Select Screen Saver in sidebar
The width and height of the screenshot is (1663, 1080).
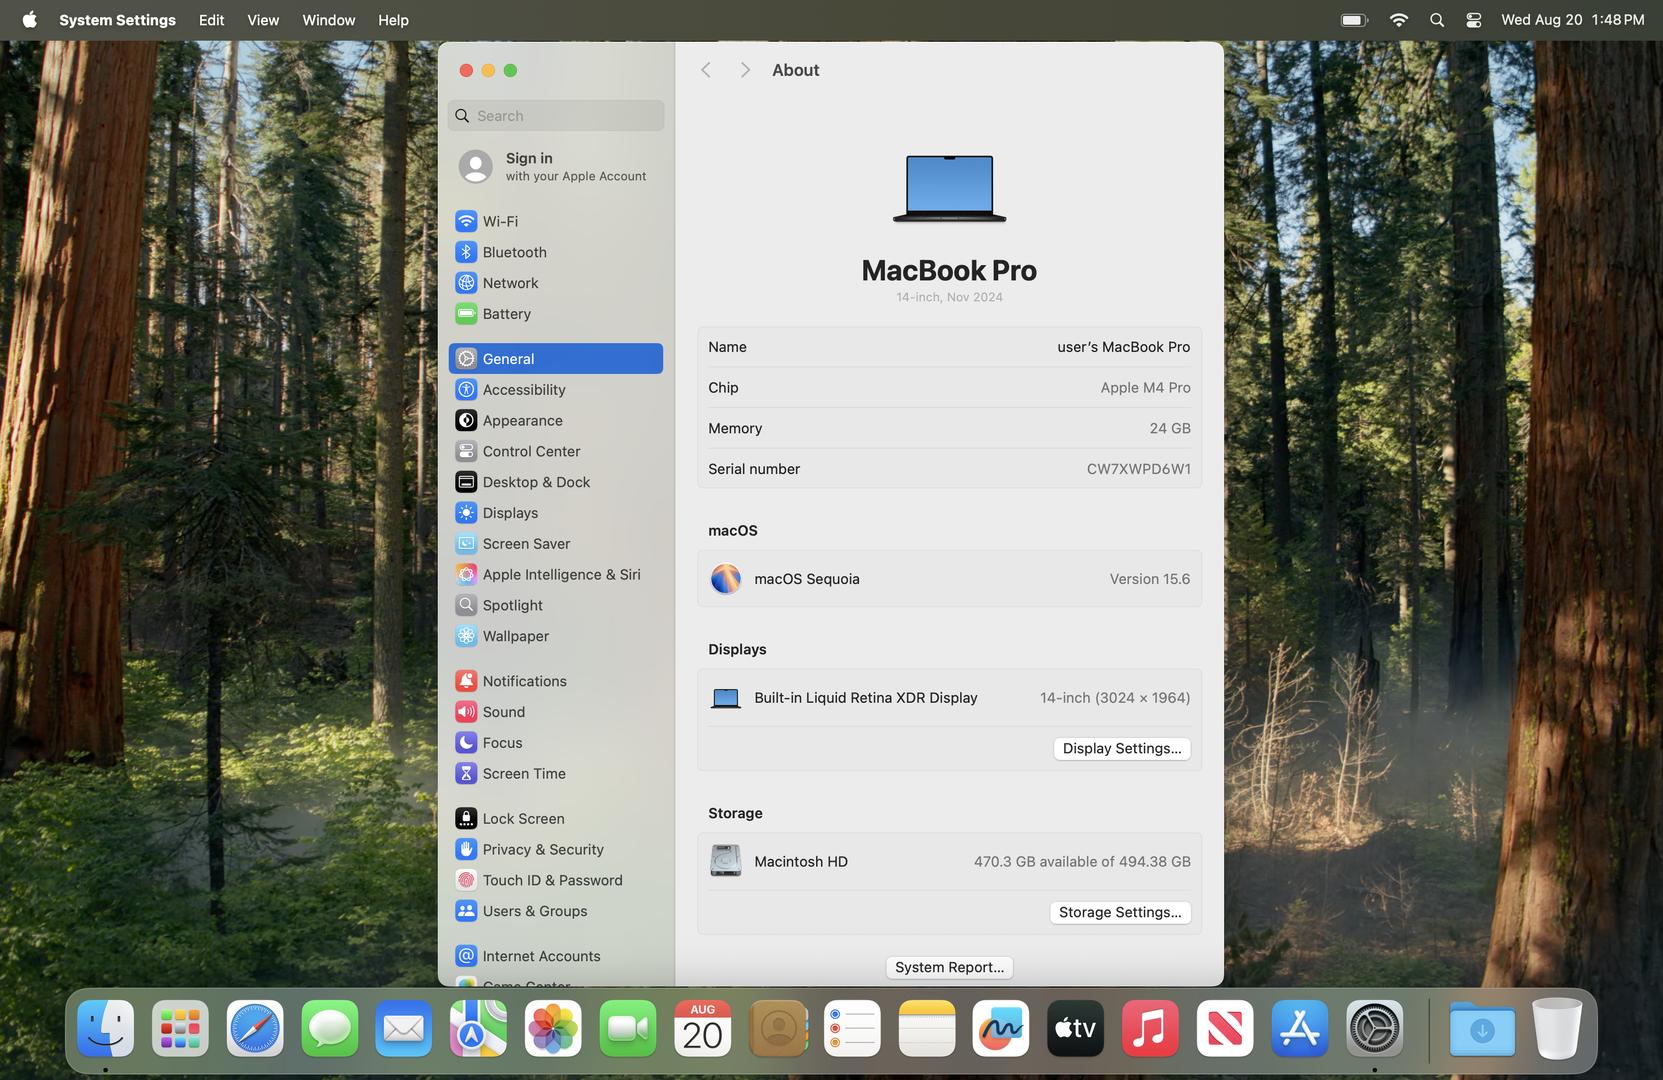(555, 544)
